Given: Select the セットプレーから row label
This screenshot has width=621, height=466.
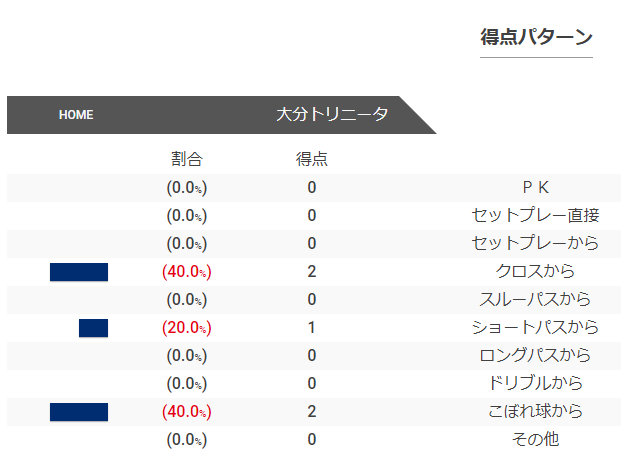Looking at the screenshot, I should [x=535, y=243].
